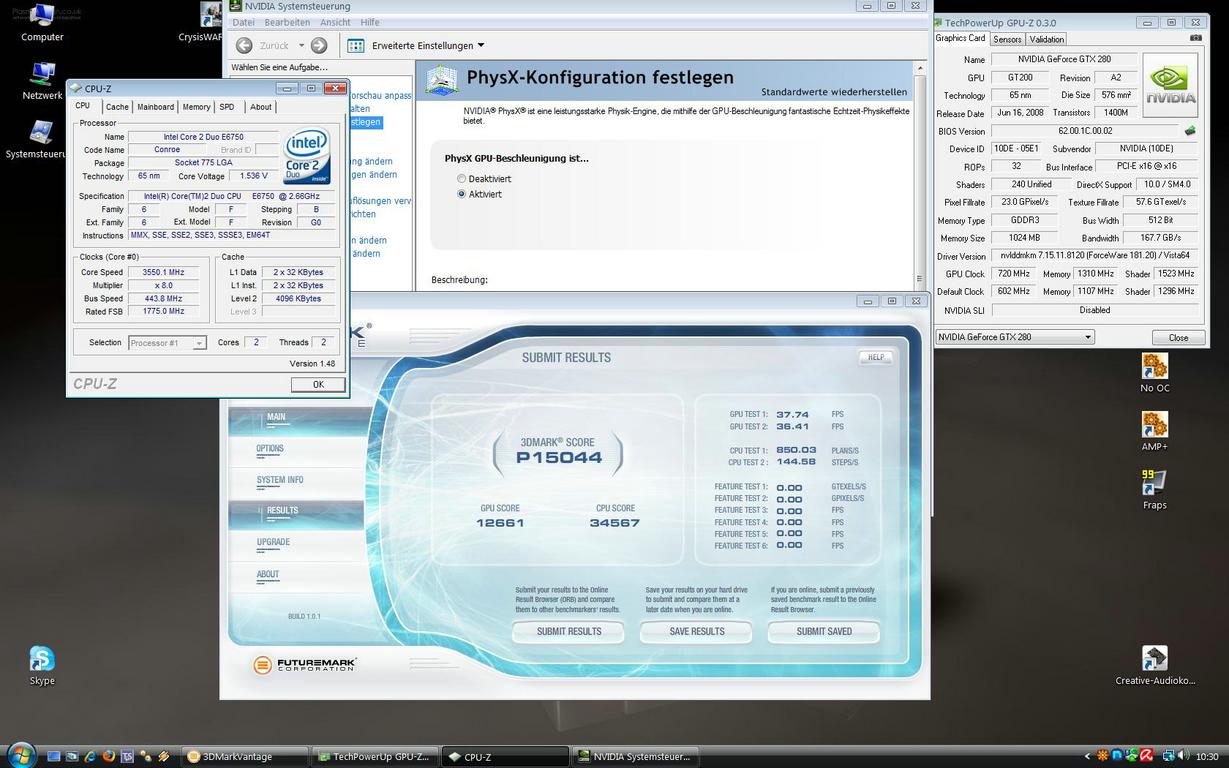Go to UPGRADE in 3DMark sidebar

(x=273, y=542)
